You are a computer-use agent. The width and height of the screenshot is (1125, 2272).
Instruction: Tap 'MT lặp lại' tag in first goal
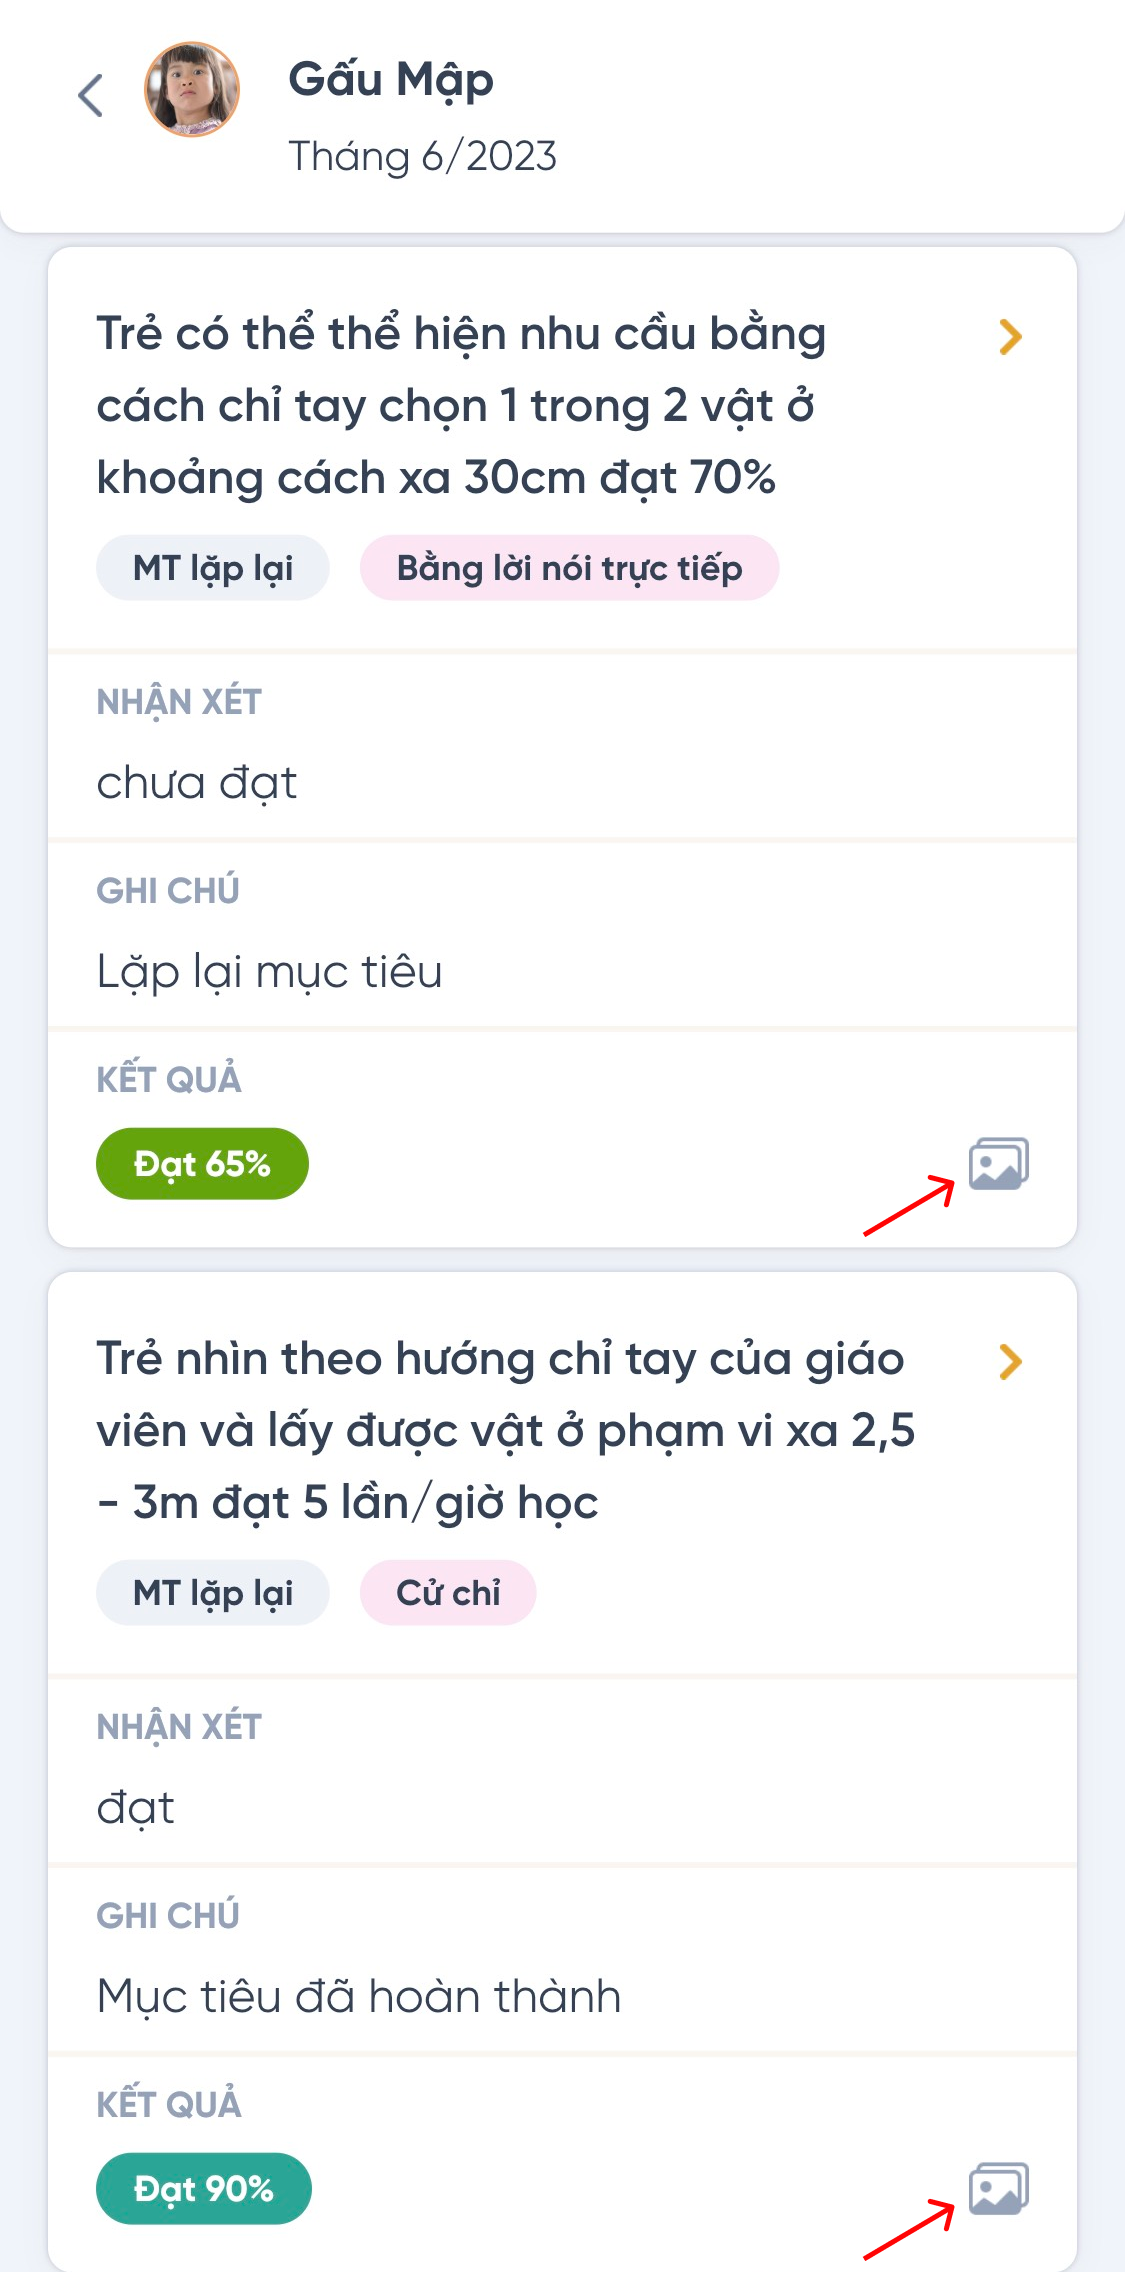[213, 568]
